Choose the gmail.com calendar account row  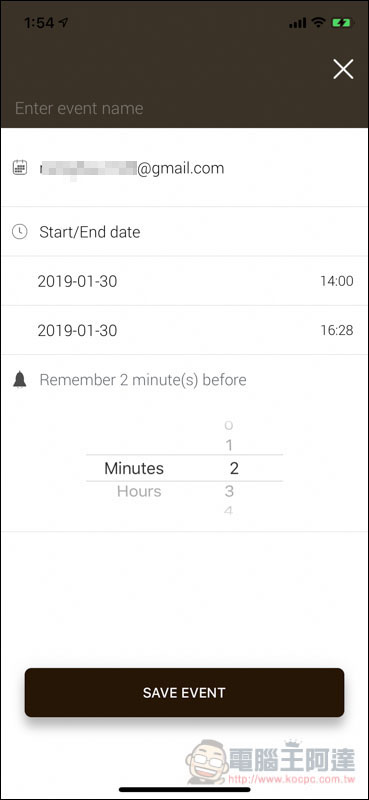pyautogui.click(x=184, y=168)
